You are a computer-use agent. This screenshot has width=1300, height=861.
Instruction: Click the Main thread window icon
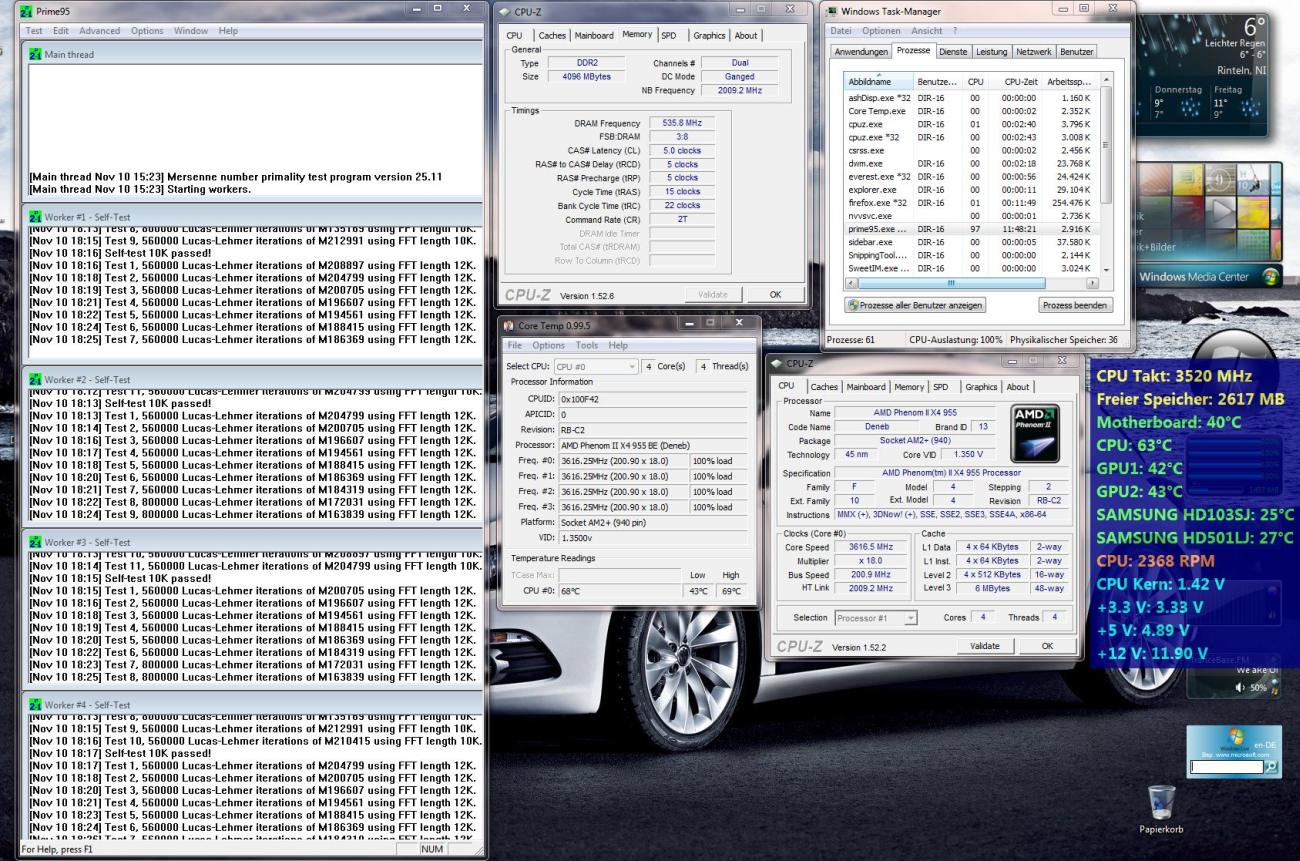coord(35,54)
